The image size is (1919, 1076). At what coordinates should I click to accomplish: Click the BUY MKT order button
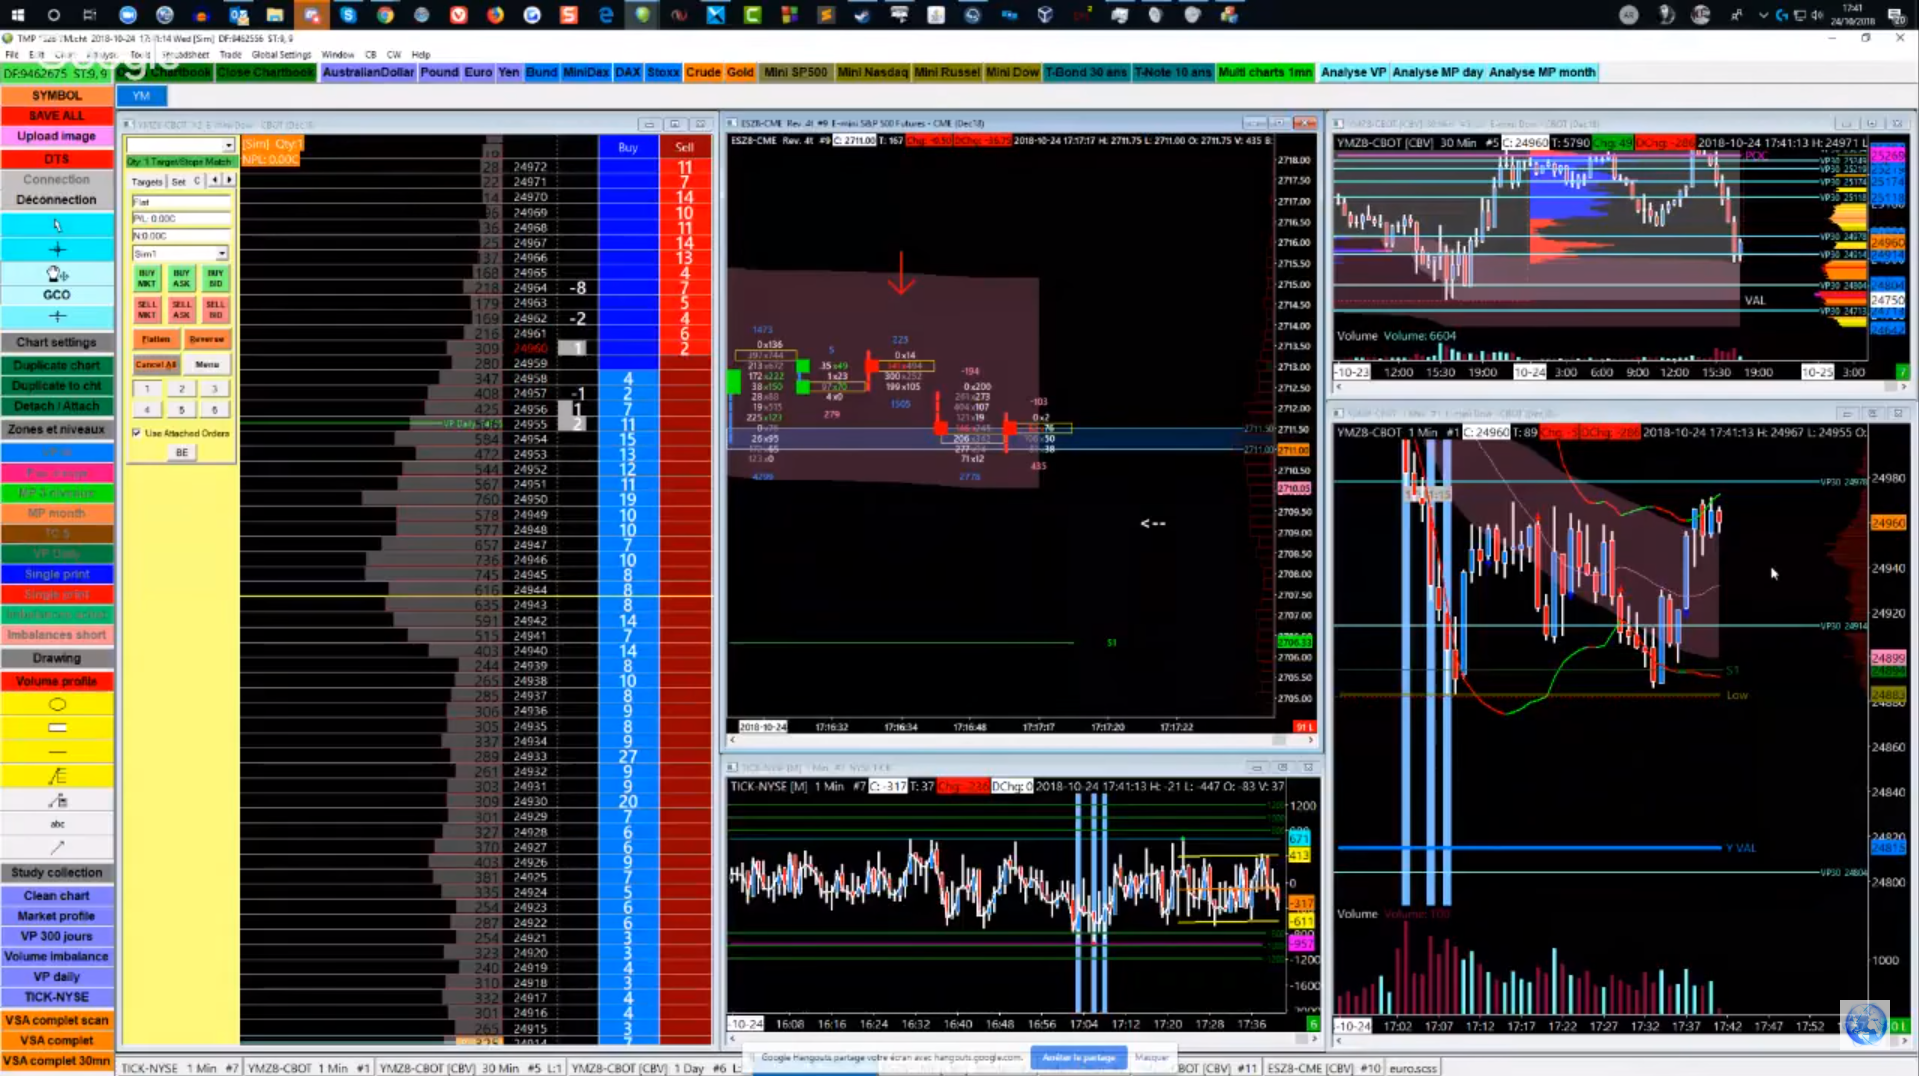tap(147, 278)
